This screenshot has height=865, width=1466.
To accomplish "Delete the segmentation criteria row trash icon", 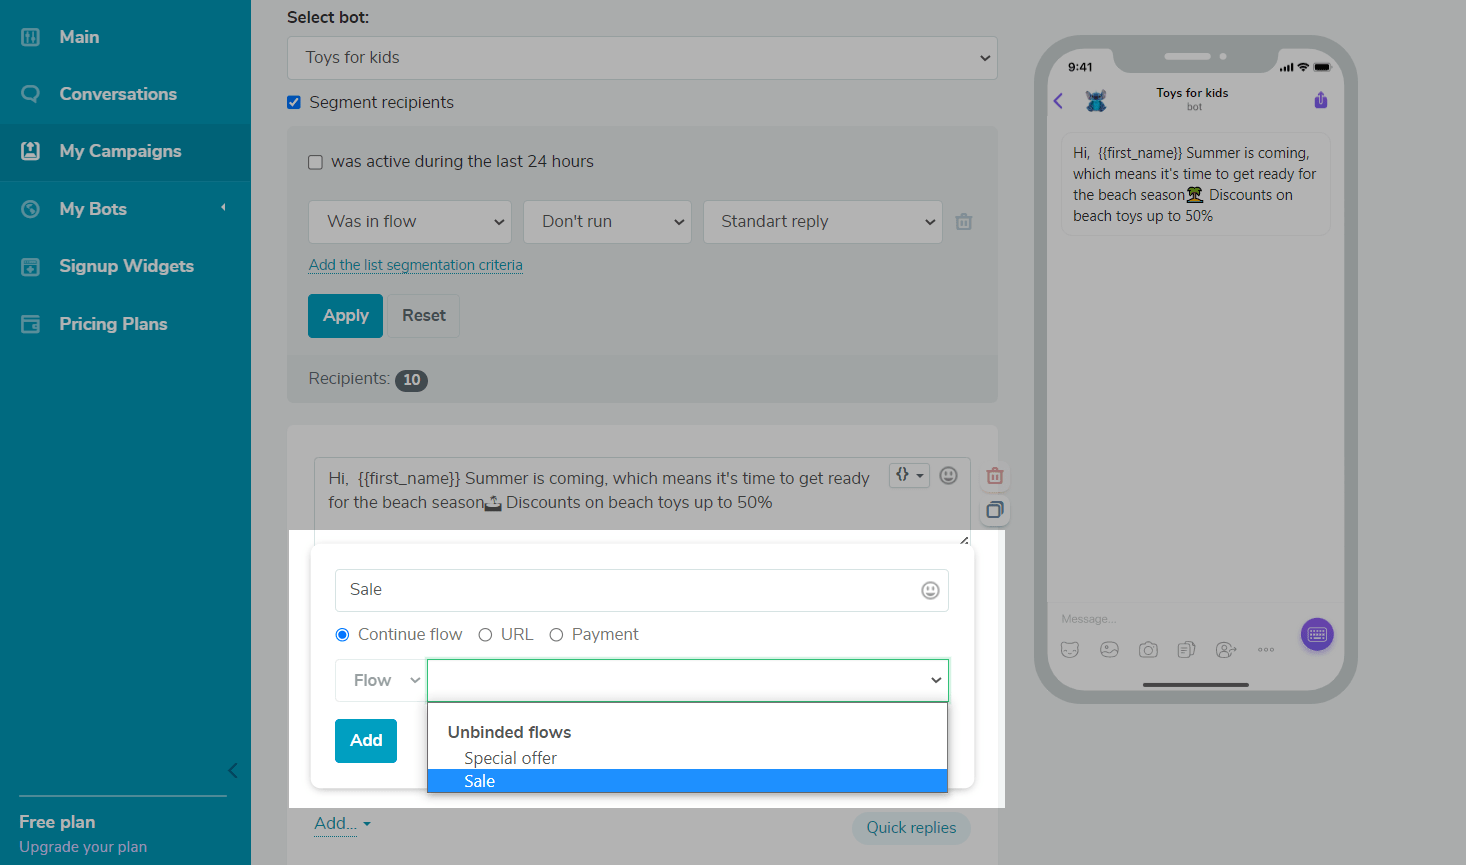I will (x=963, y=222).
